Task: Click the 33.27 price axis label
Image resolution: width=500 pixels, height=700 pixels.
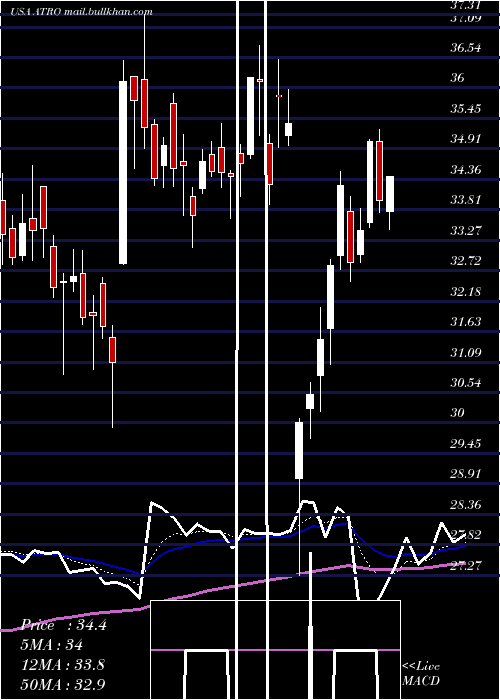Action: tap(466, 230)
